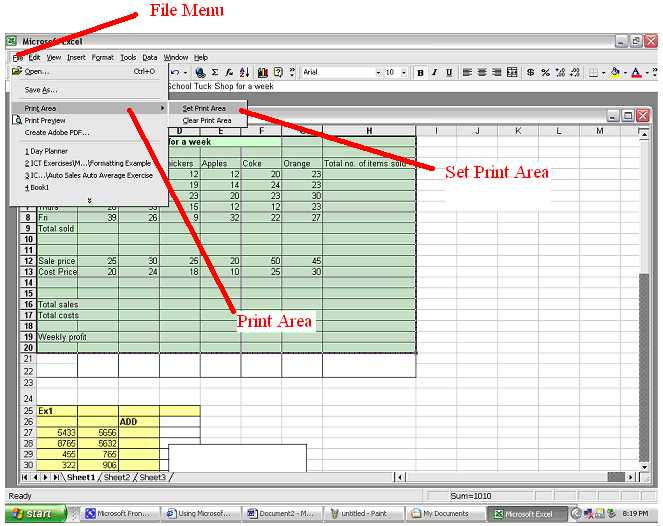Apply the yellow Fill Color bucket

pyautogui.click(x=615, y=73)
